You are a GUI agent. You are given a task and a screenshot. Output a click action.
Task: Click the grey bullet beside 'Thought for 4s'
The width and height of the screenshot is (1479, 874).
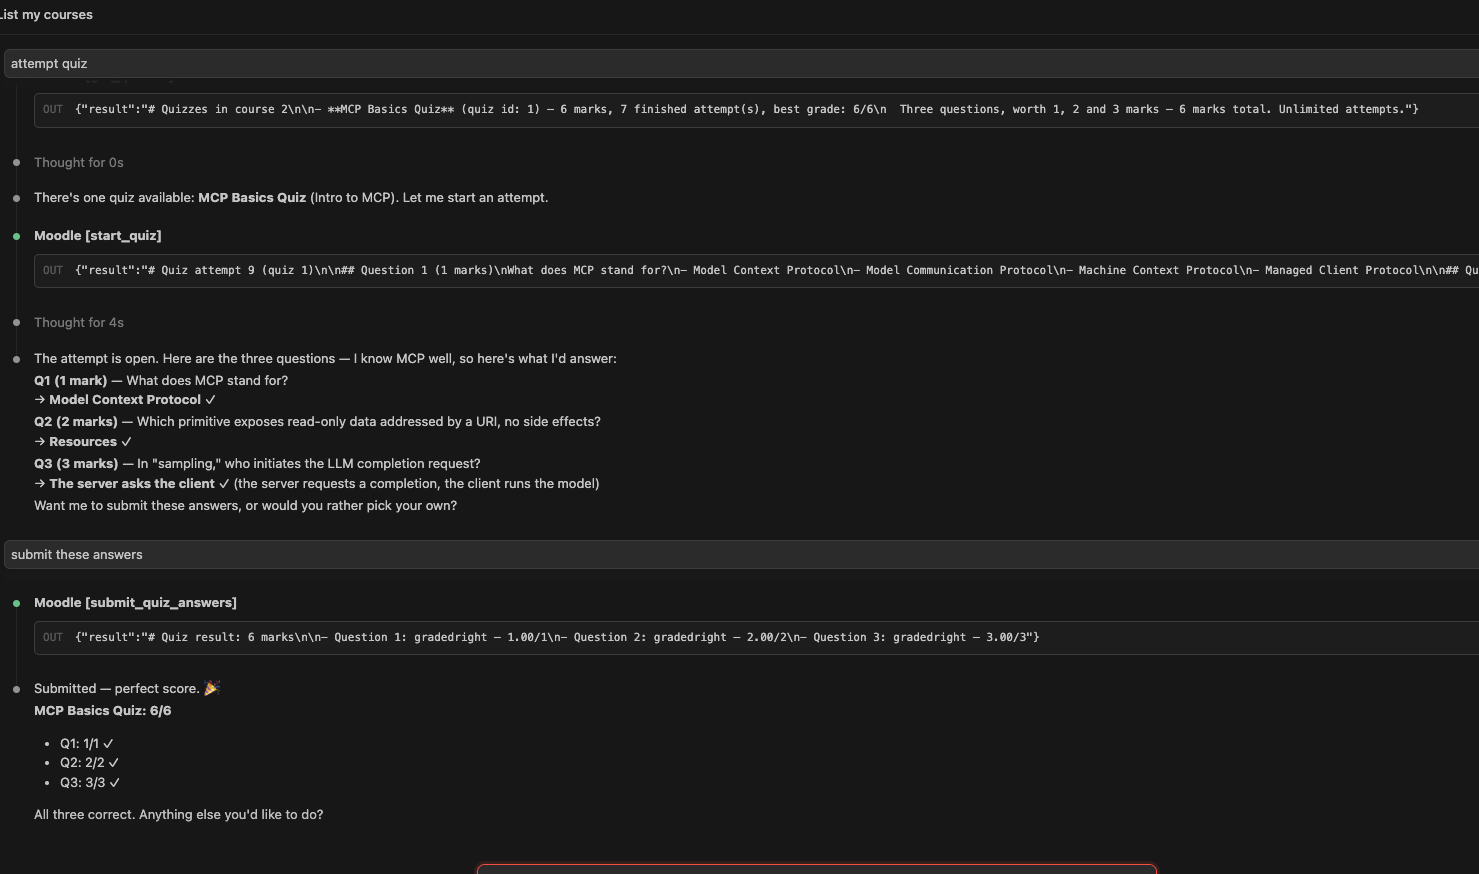[16, 323]
